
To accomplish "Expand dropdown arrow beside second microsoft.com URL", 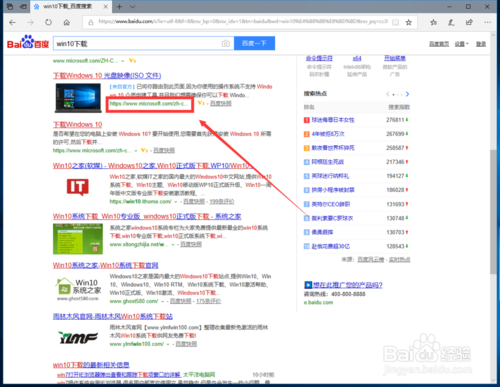I will [x=136, y=151].
